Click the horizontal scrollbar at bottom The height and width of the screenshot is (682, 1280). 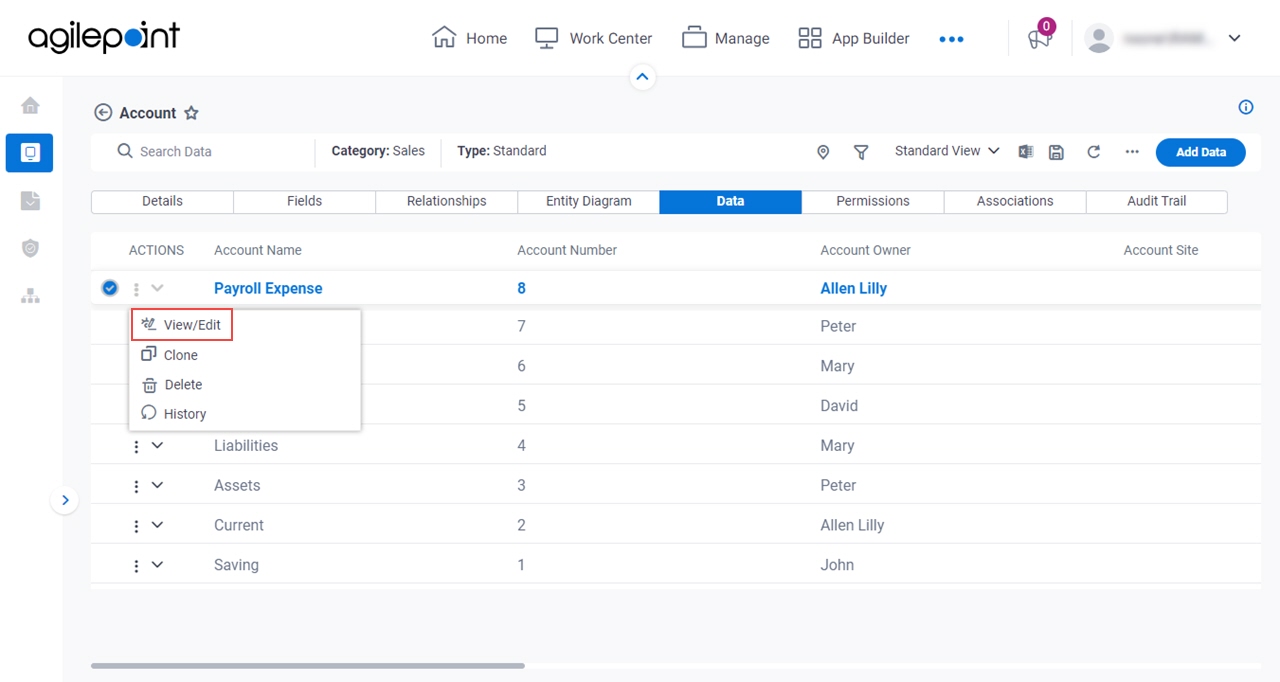click(x=308, y=665)
